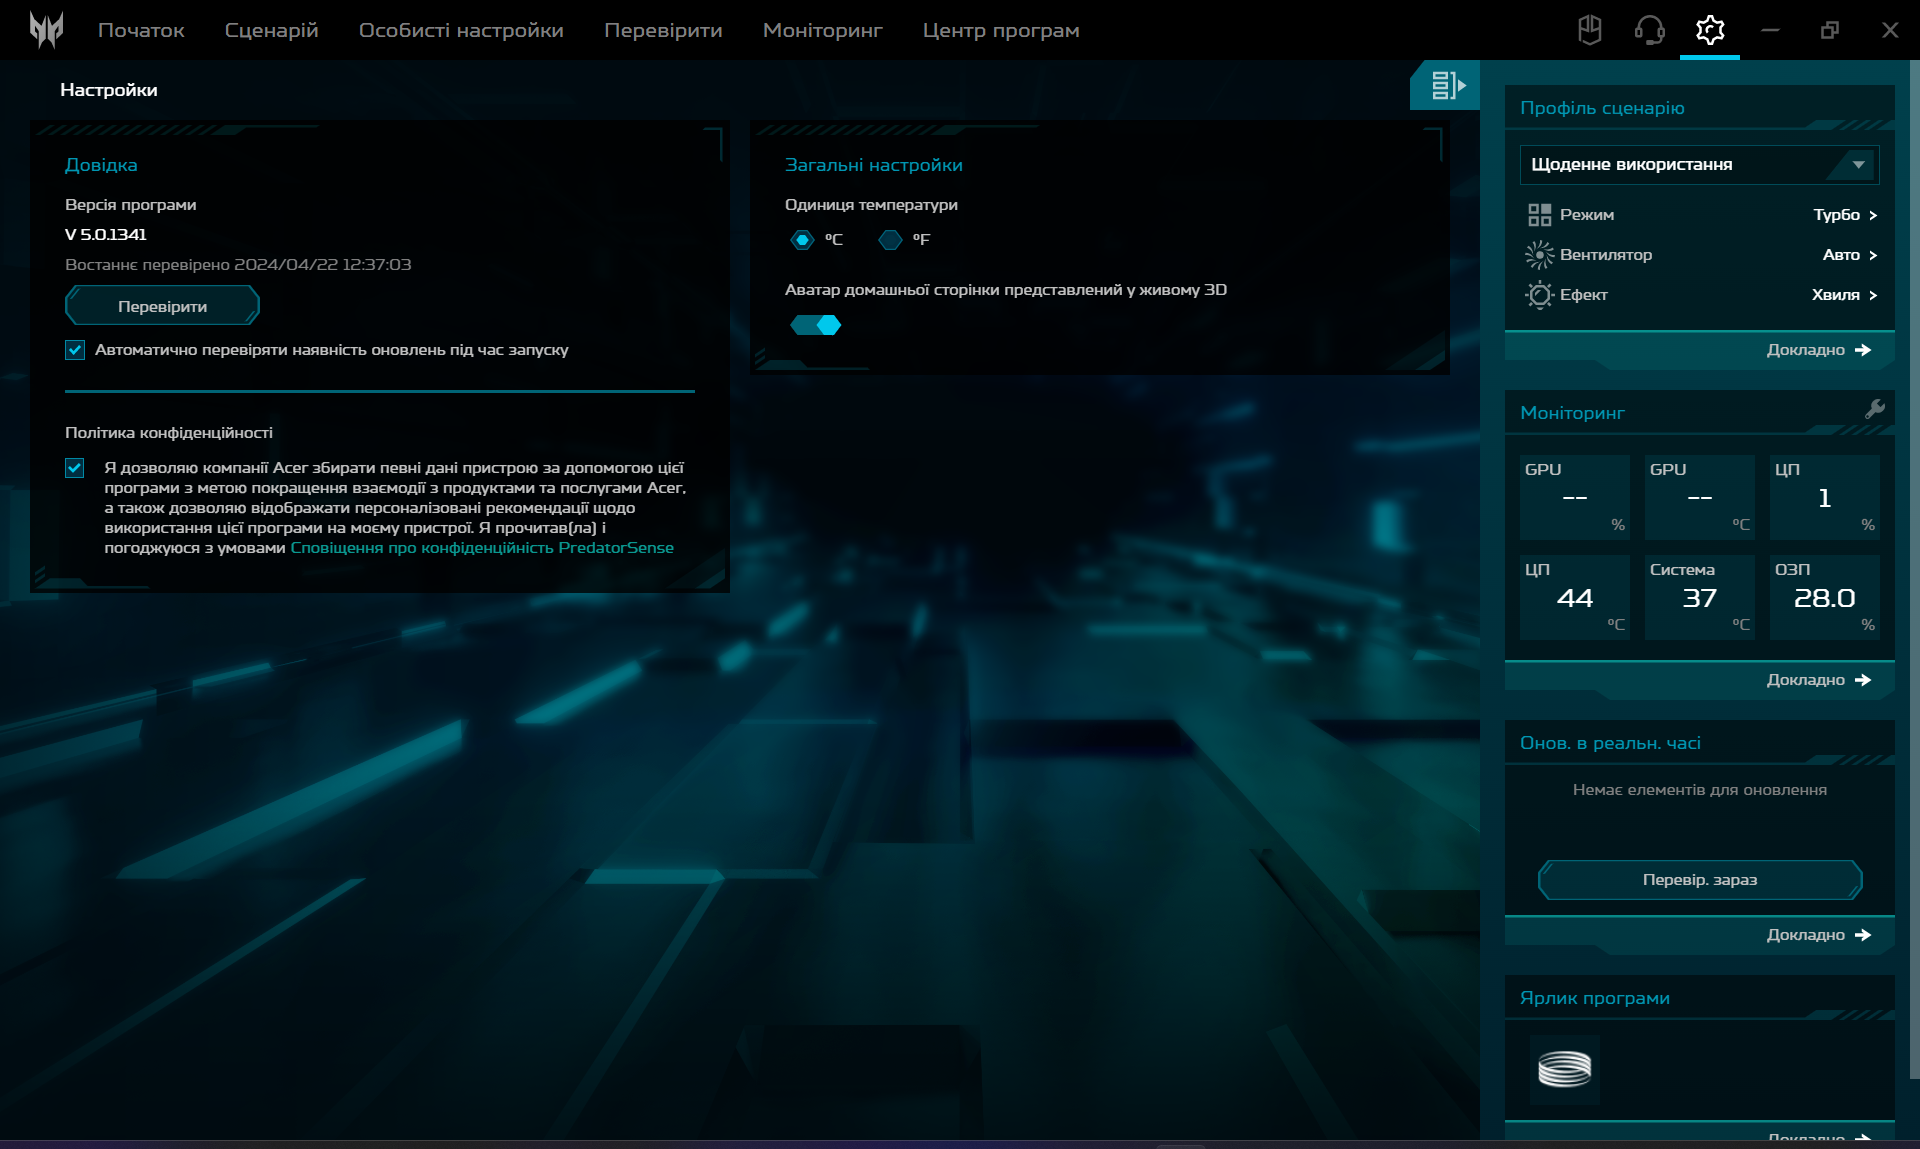Toggle the live 3D home page avatar switch
Viewport: 1920px width, 1149px height.
coord(816,325)
